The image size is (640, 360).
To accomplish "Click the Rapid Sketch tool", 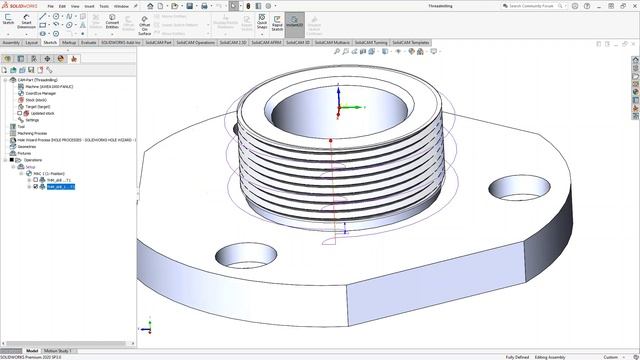I will coord(277,23).
